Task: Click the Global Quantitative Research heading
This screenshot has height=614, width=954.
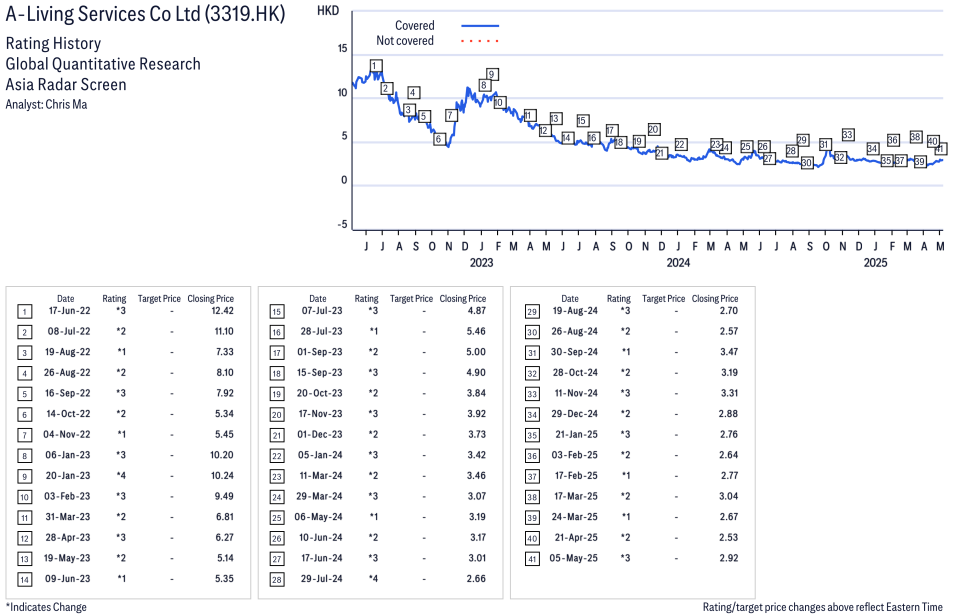Action: [x=103, y=64]
